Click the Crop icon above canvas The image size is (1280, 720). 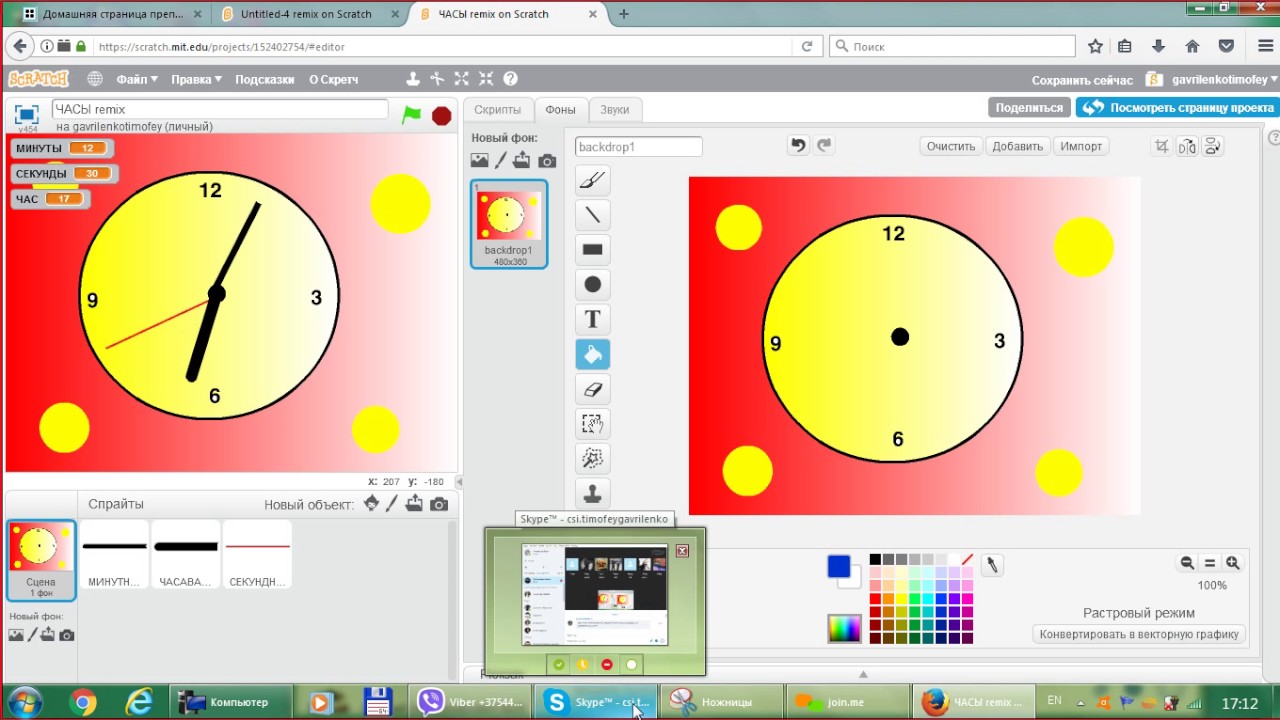click(x=1162, y=146)
